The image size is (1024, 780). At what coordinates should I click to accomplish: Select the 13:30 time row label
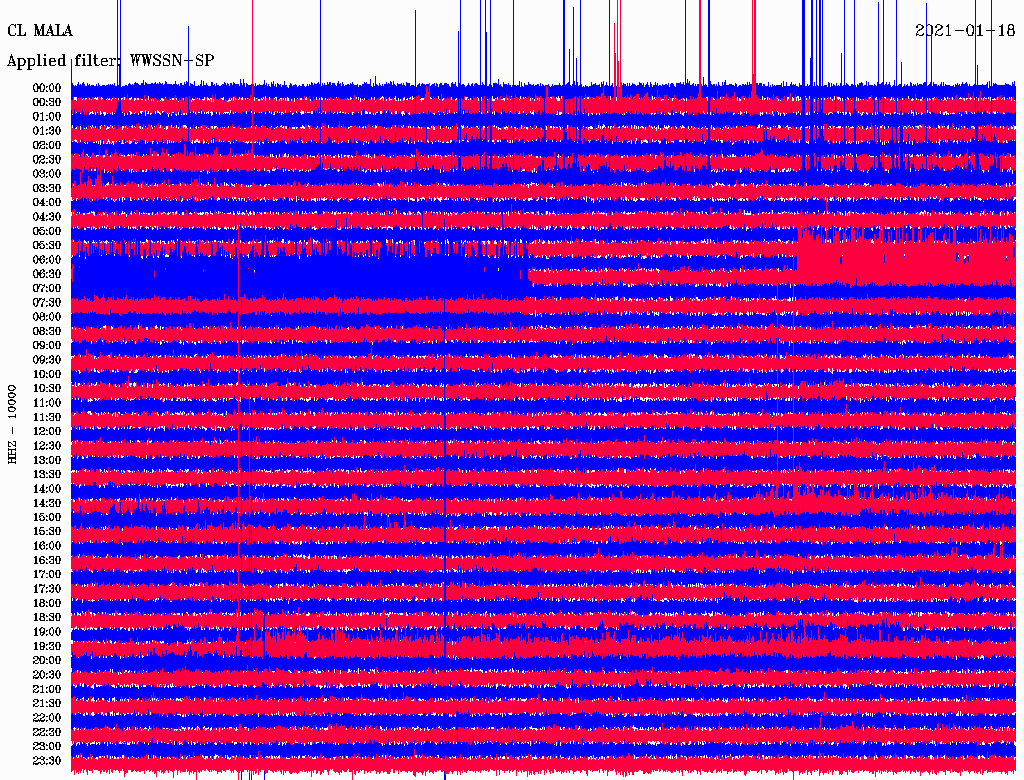point(47,474)
